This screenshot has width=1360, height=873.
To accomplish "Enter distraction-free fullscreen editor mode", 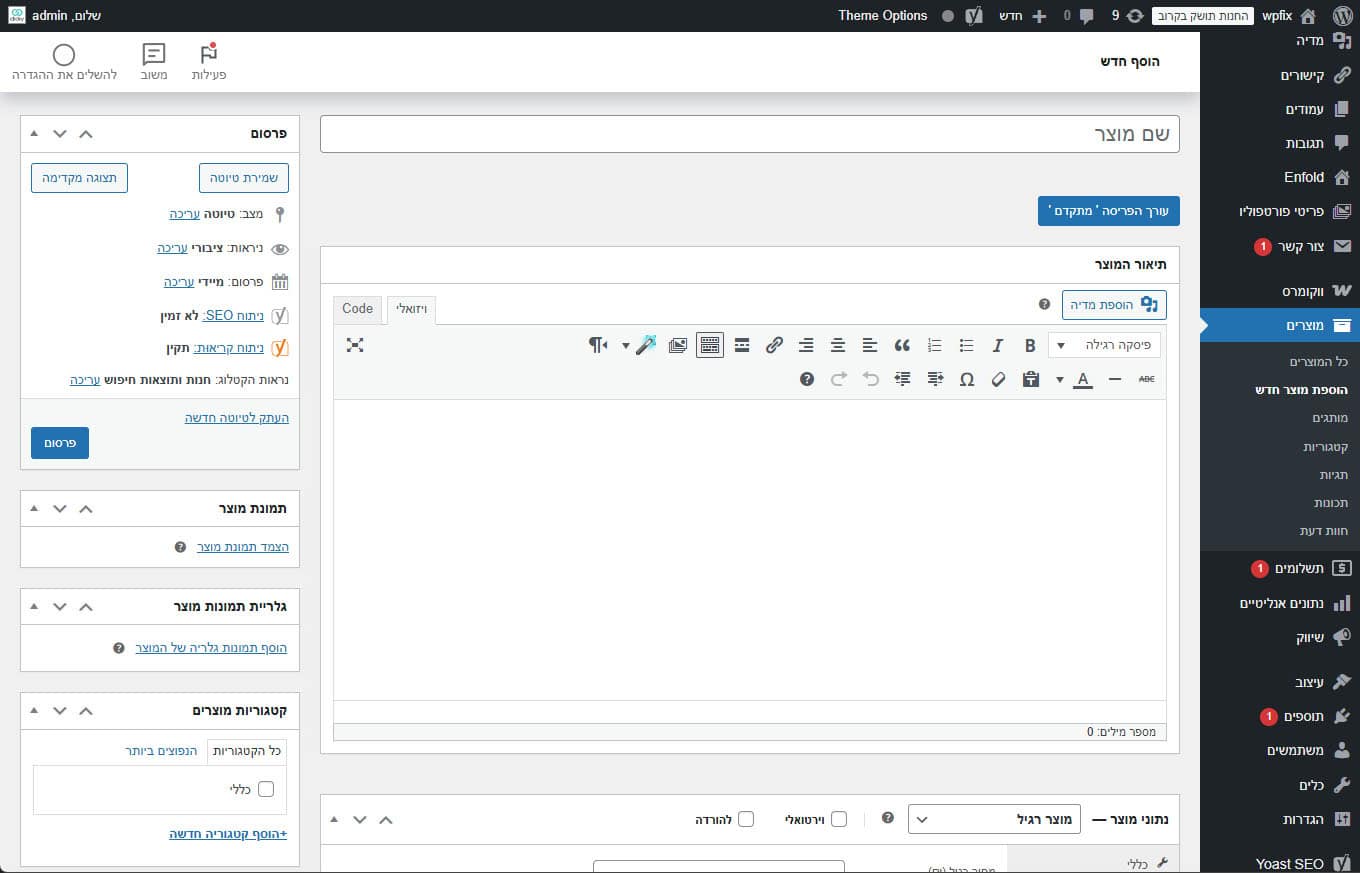I will click(x=355, y=345).
